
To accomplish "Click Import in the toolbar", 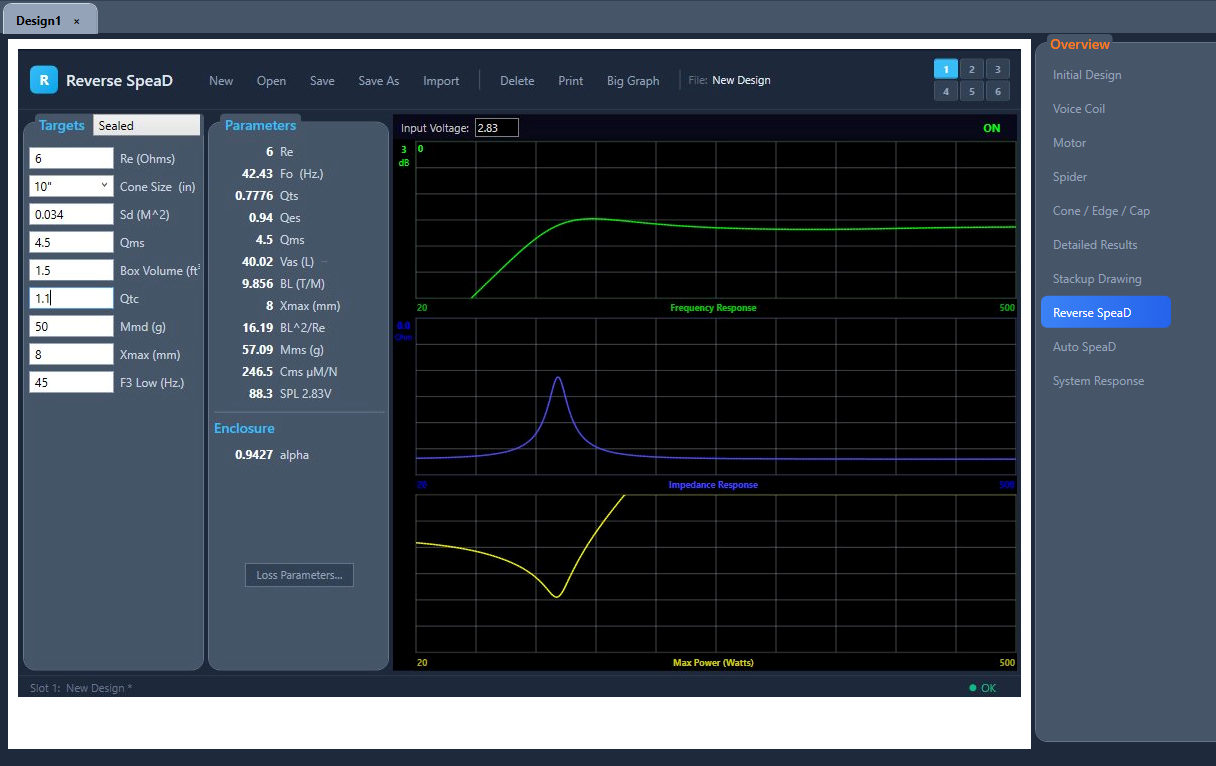I will point(441,81).
